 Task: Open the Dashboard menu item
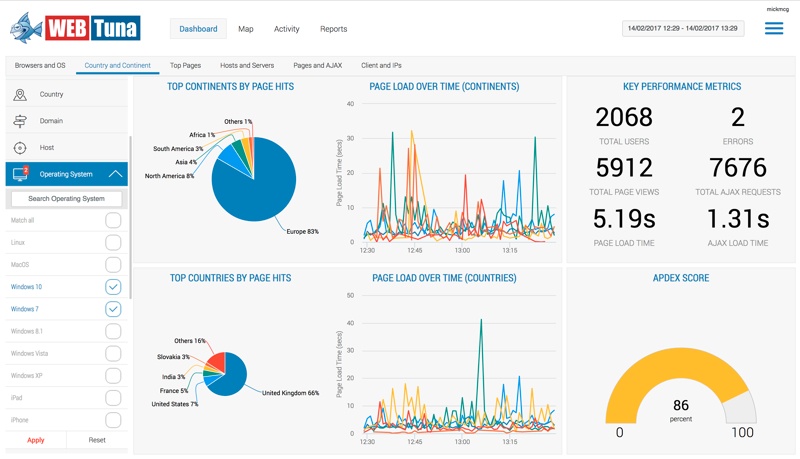(198, 29)
